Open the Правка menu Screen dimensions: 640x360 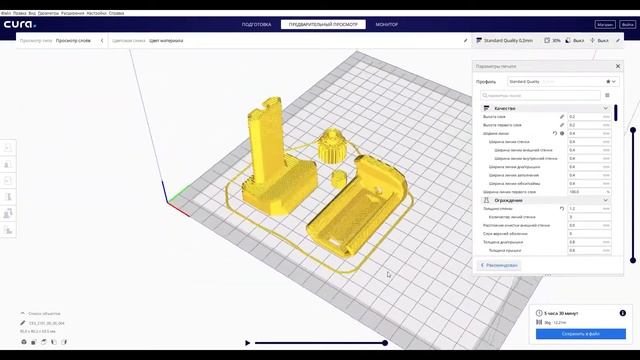(x=20, y=13)
